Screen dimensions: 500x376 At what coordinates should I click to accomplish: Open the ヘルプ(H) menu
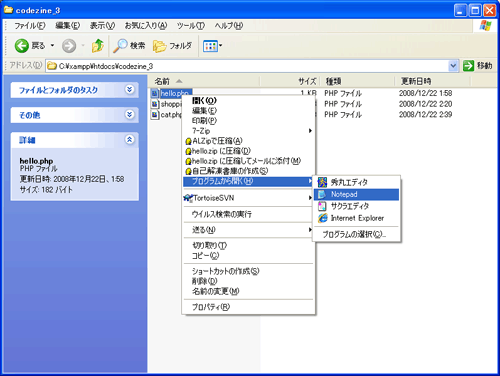click(x=229, y=26)
